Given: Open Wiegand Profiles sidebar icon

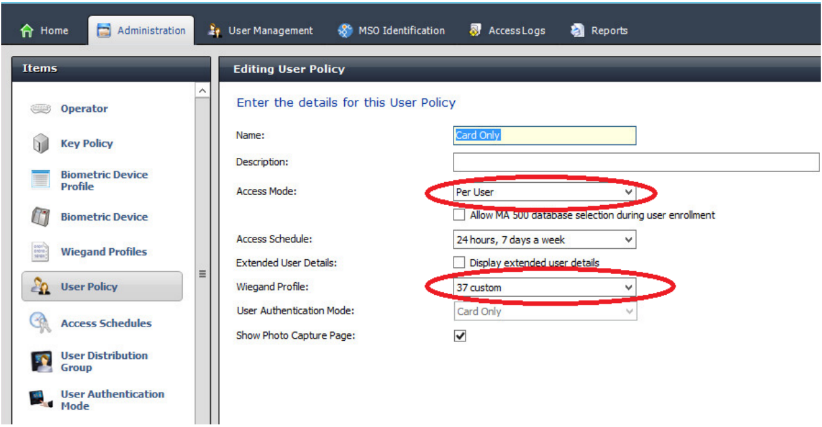Looking at the screenshot, I should 40,252.
